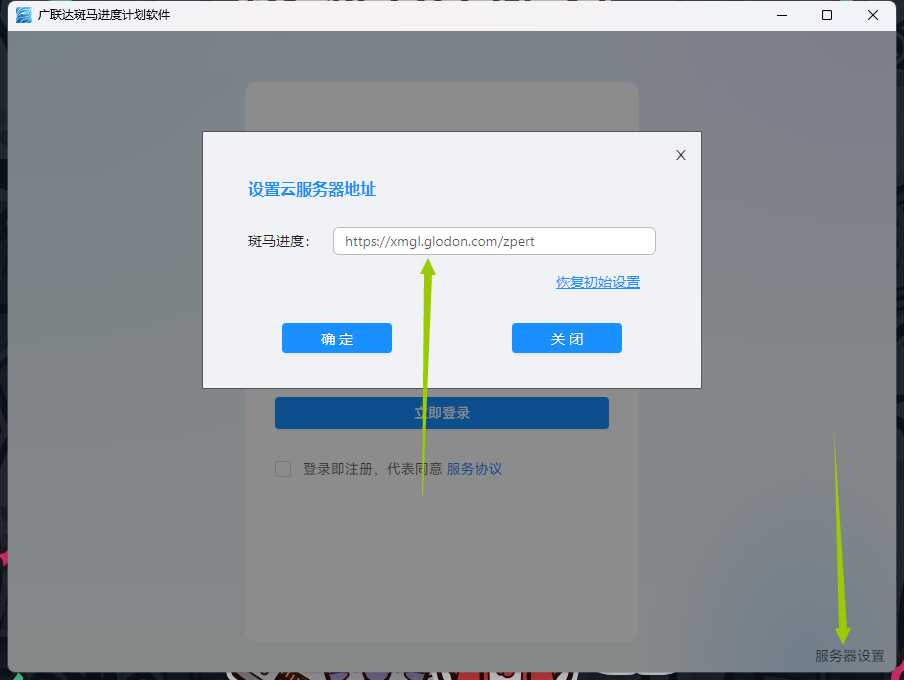This screenshot has height=680, width=904.
Task: Click the 关闭 button in the dialog
Action: click(567, 338)
